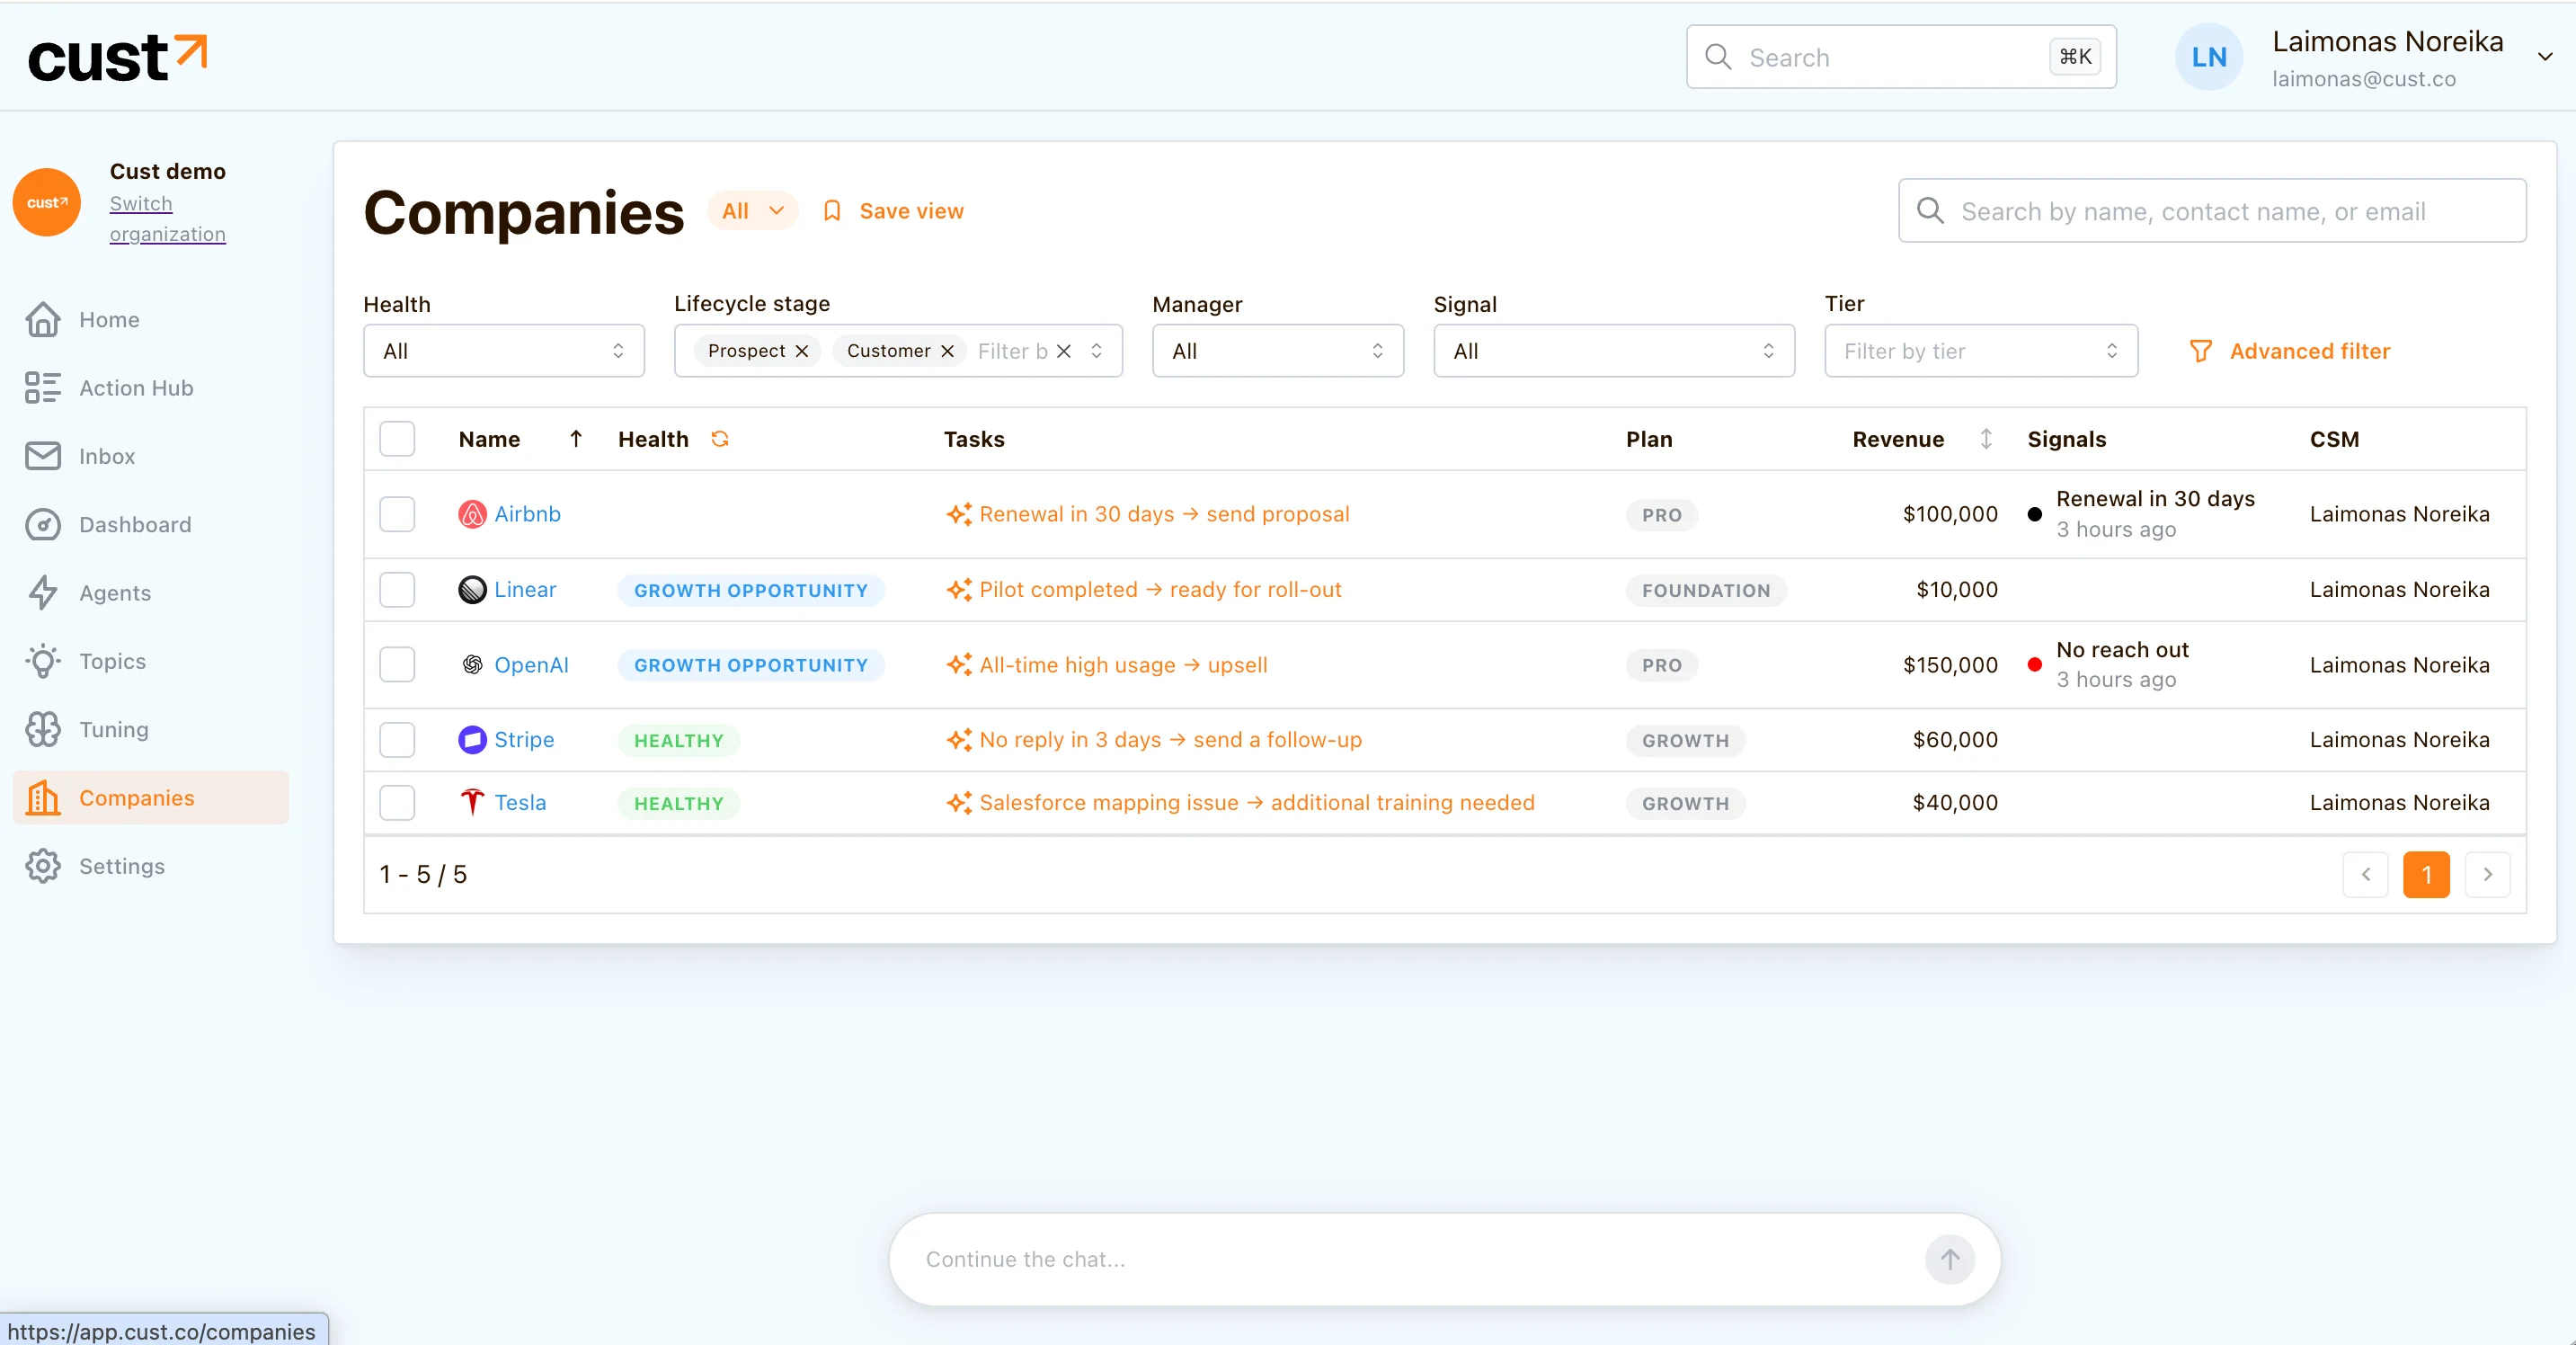Click the Dashboard gauge icon
The image size is (2576, 1345).
[43, 525]
